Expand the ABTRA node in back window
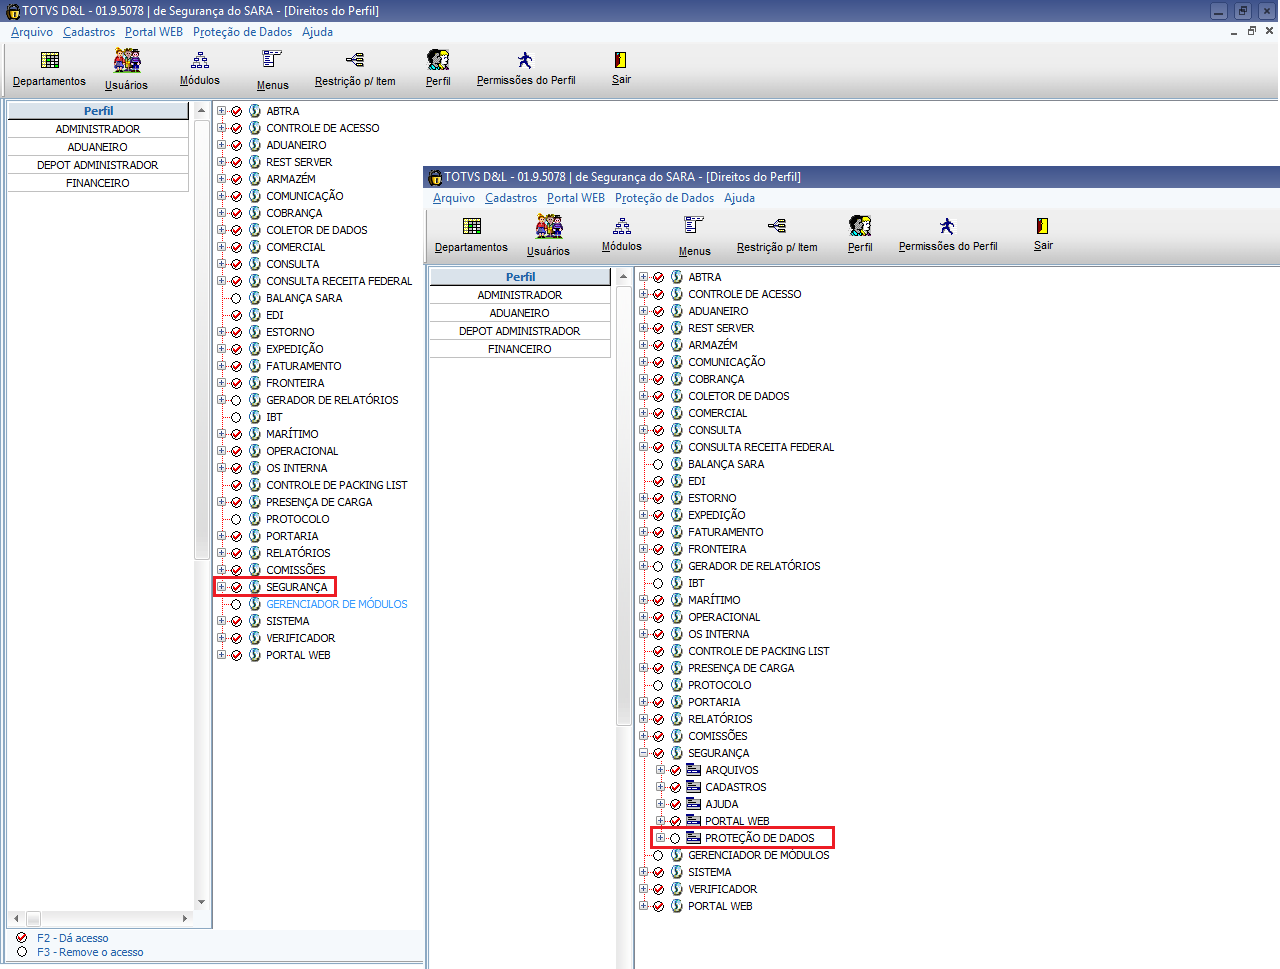1280x969 pixels. (x=222, y=111)
